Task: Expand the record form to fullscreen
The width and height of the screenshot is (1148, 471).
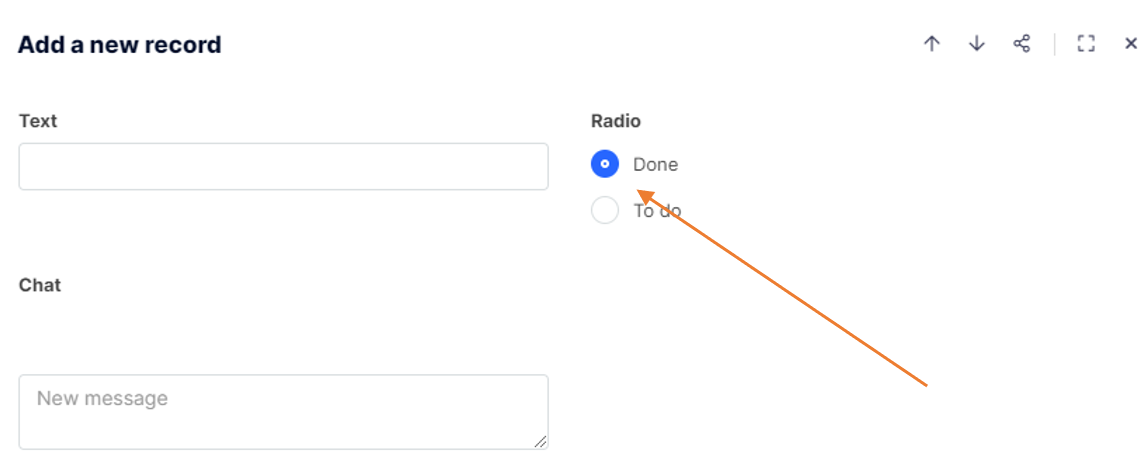Action: point(1086,44)
